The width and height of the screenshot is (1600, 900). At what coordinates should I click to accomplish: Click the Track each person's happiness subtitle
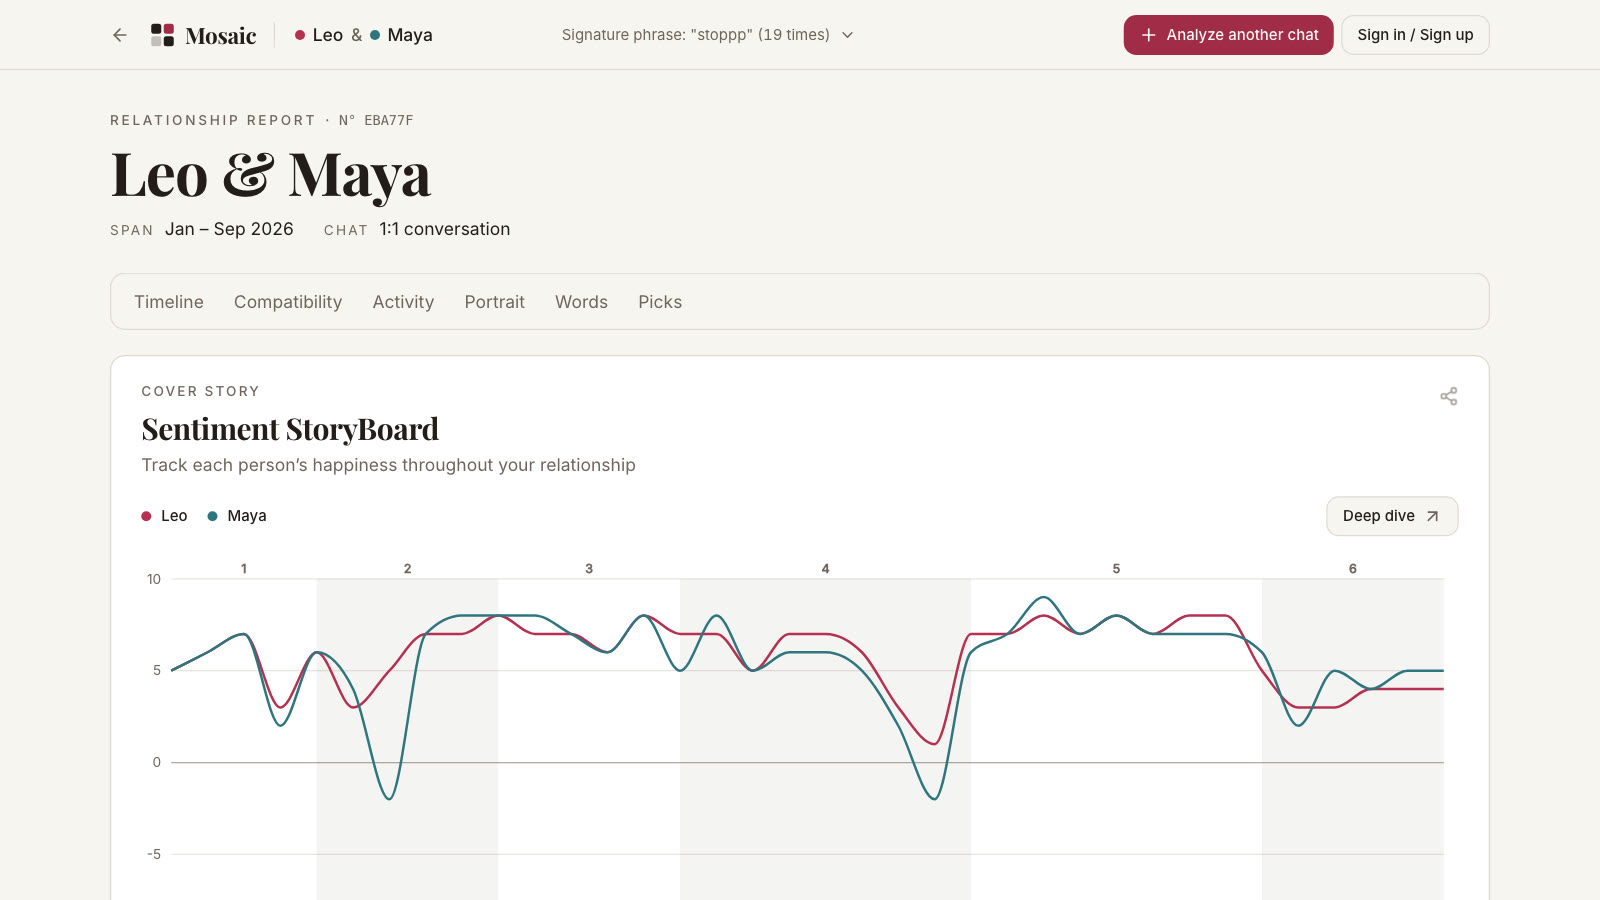[x=389, y=465]
